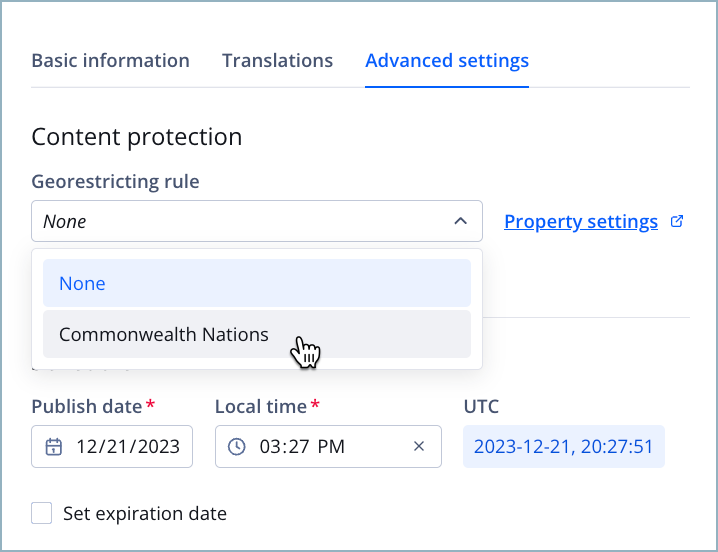Select the Advanced settings tab
Viewport: 718px width, 552px height.
pos(447,60)
